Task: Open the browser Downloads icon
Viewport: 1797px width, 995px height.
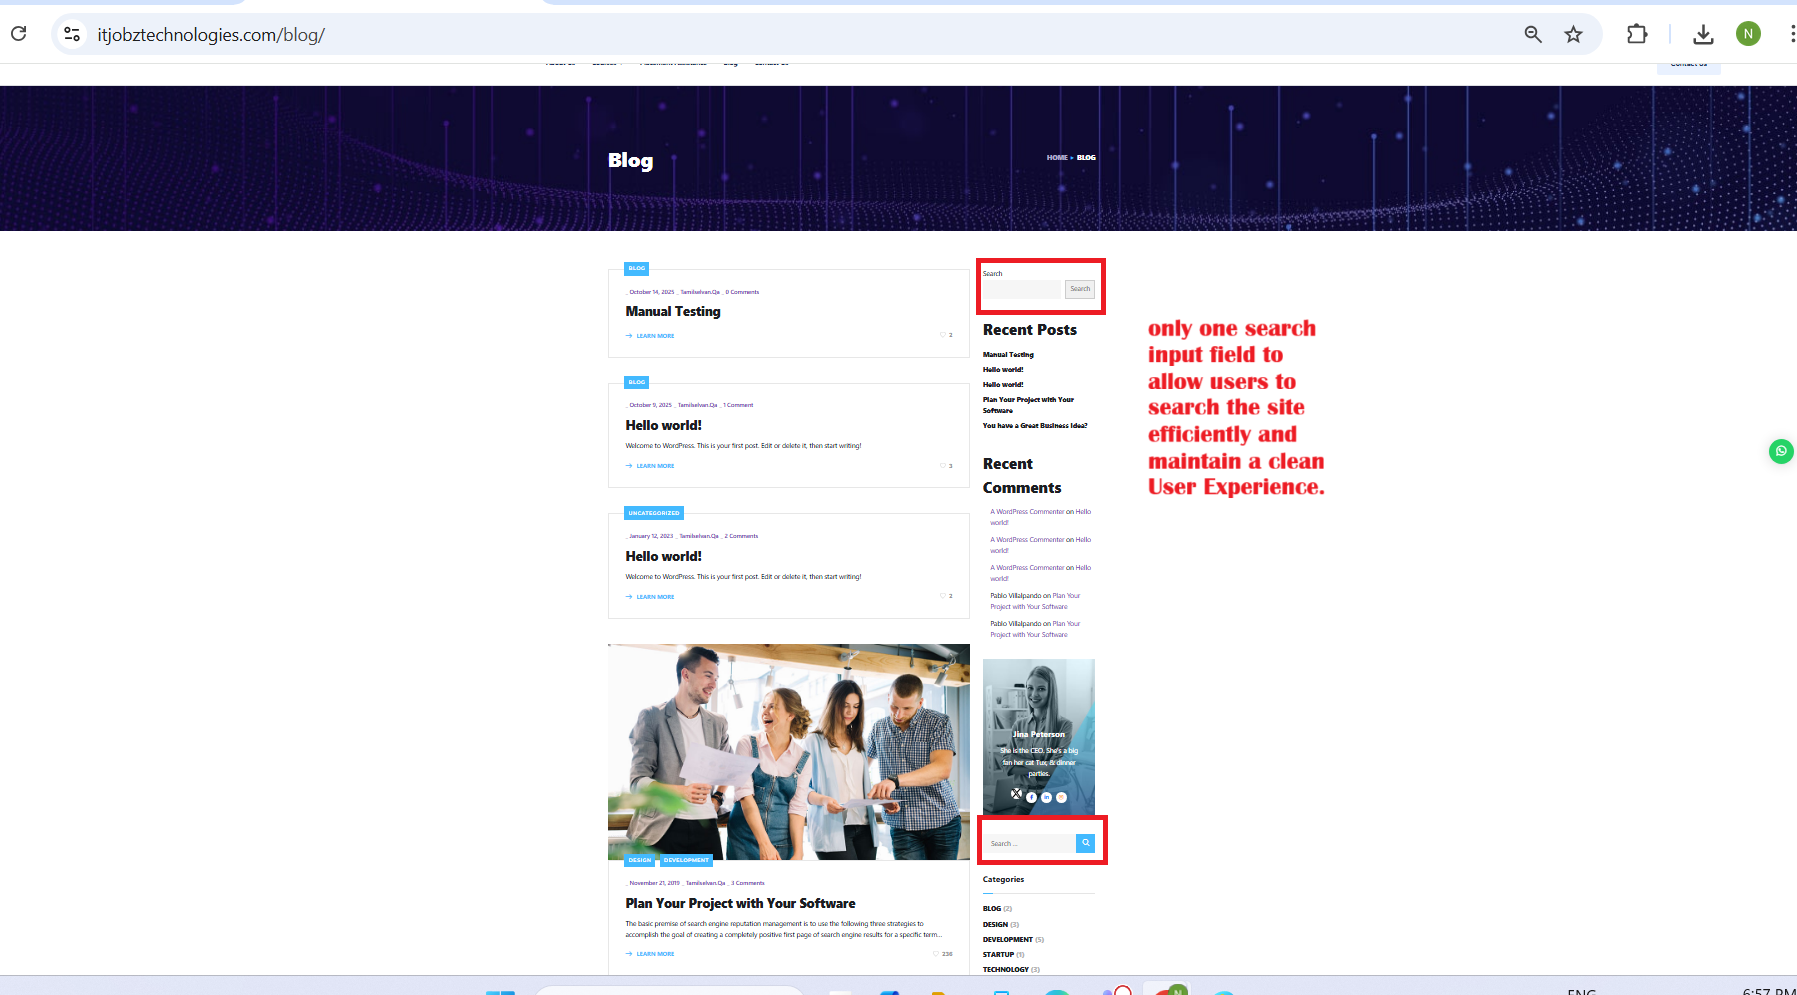Action: click(x=1703, y=35)
